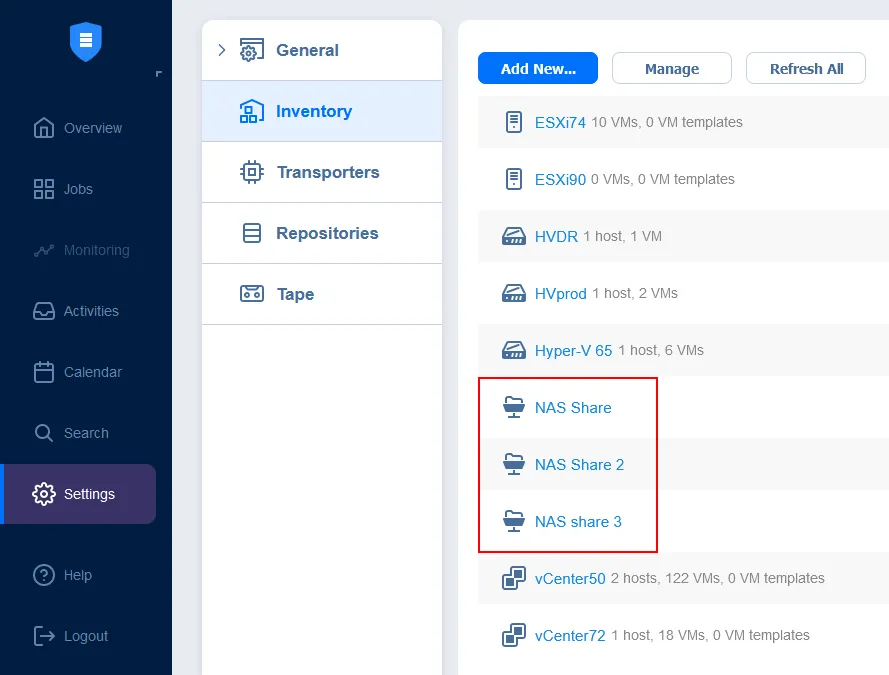The width and height of the screenshot is (889, 675).
Task: Click the vCenter50 server icon
Action: pos(514,578)
